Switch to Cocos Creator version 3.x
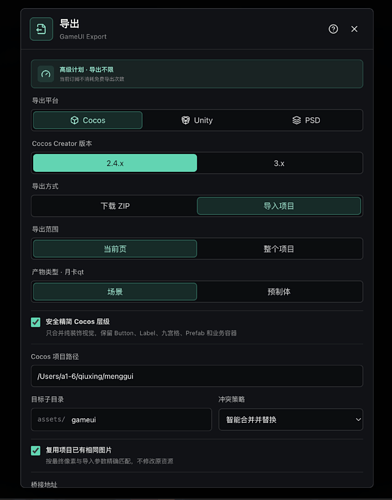The image size is (392, 500). [279, 163]
